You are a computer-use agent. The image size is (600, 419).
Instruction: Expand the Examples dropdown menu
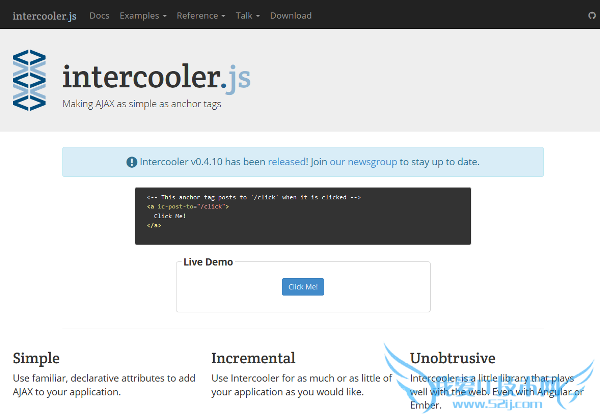(143, 16)
